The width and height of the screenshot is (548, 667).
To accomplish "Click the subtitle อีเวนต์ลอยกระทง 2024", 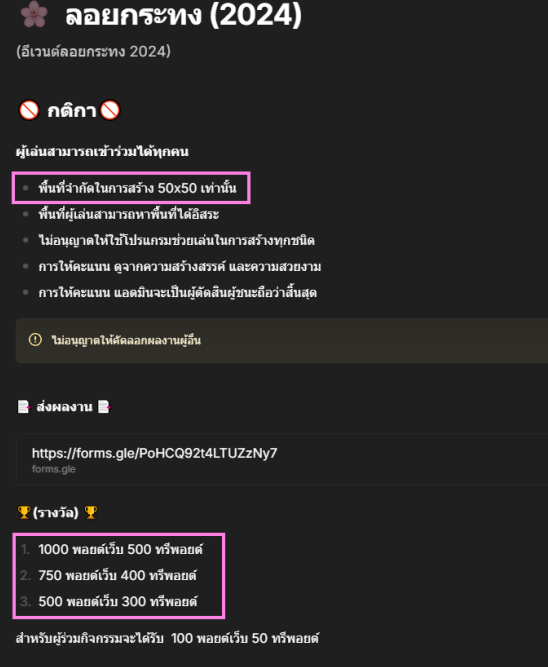I will (93, 51).
